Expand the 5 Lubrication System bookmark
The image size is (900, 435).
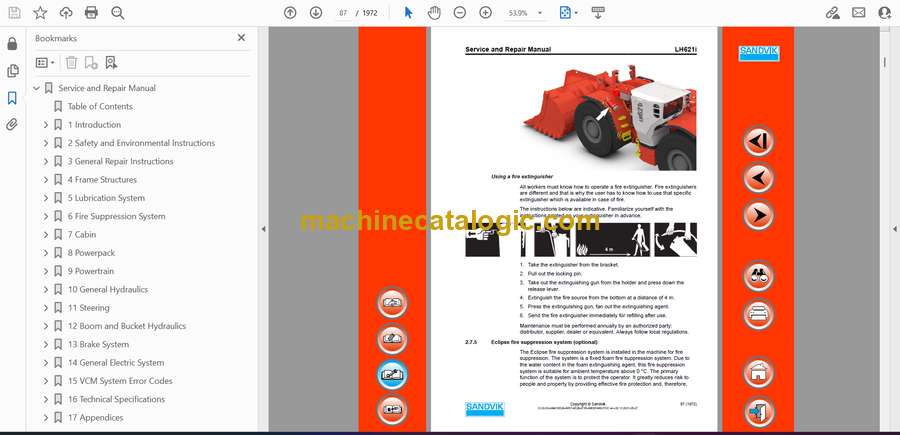point(46,198)
